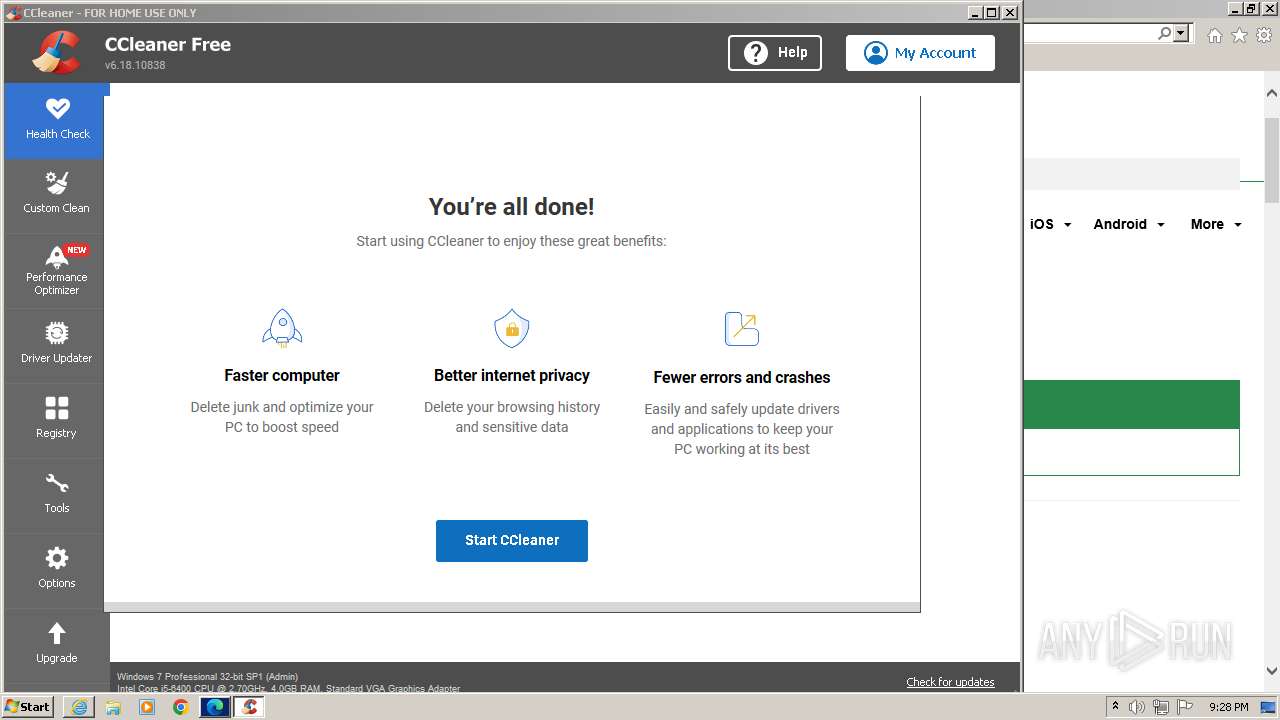Click the v6.18.10838 version text
1280x720 pixels.
[135, 65]
